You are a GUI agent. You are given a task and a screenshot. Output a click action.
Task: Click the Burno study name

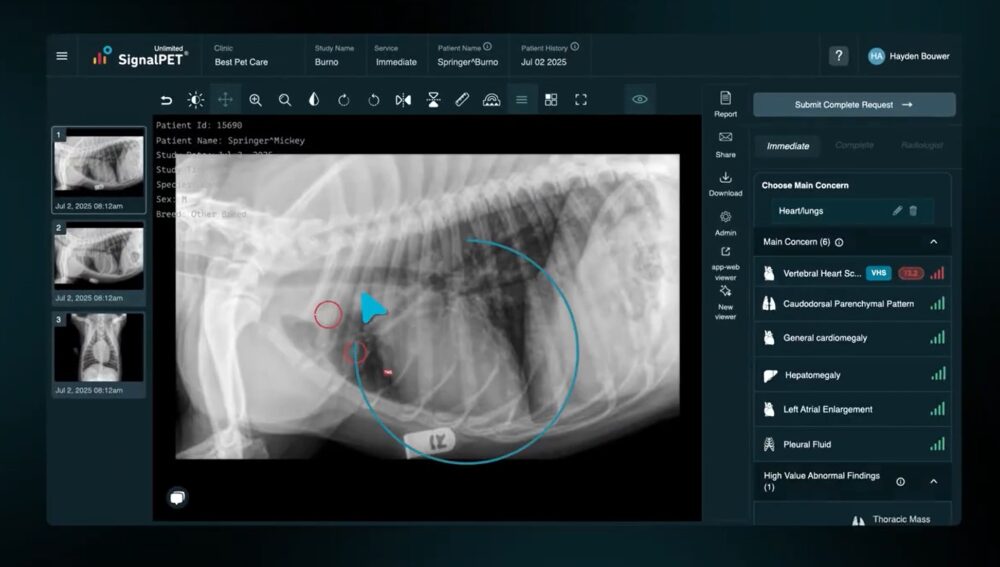pyautogui.click(x=327, y=62)
